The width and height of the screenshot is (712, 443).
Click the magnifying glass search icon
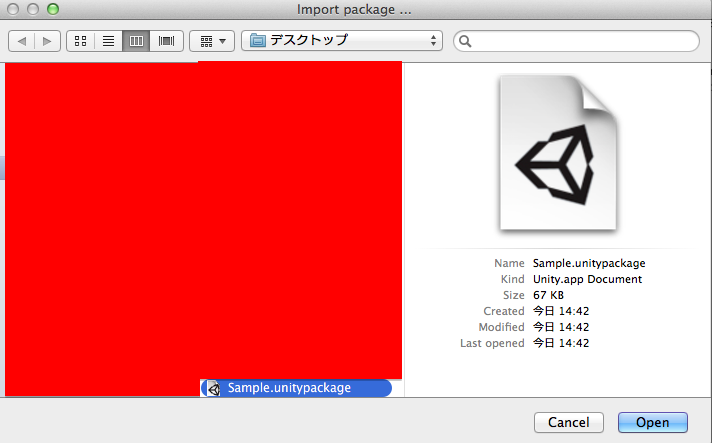(x=465, y=41)
